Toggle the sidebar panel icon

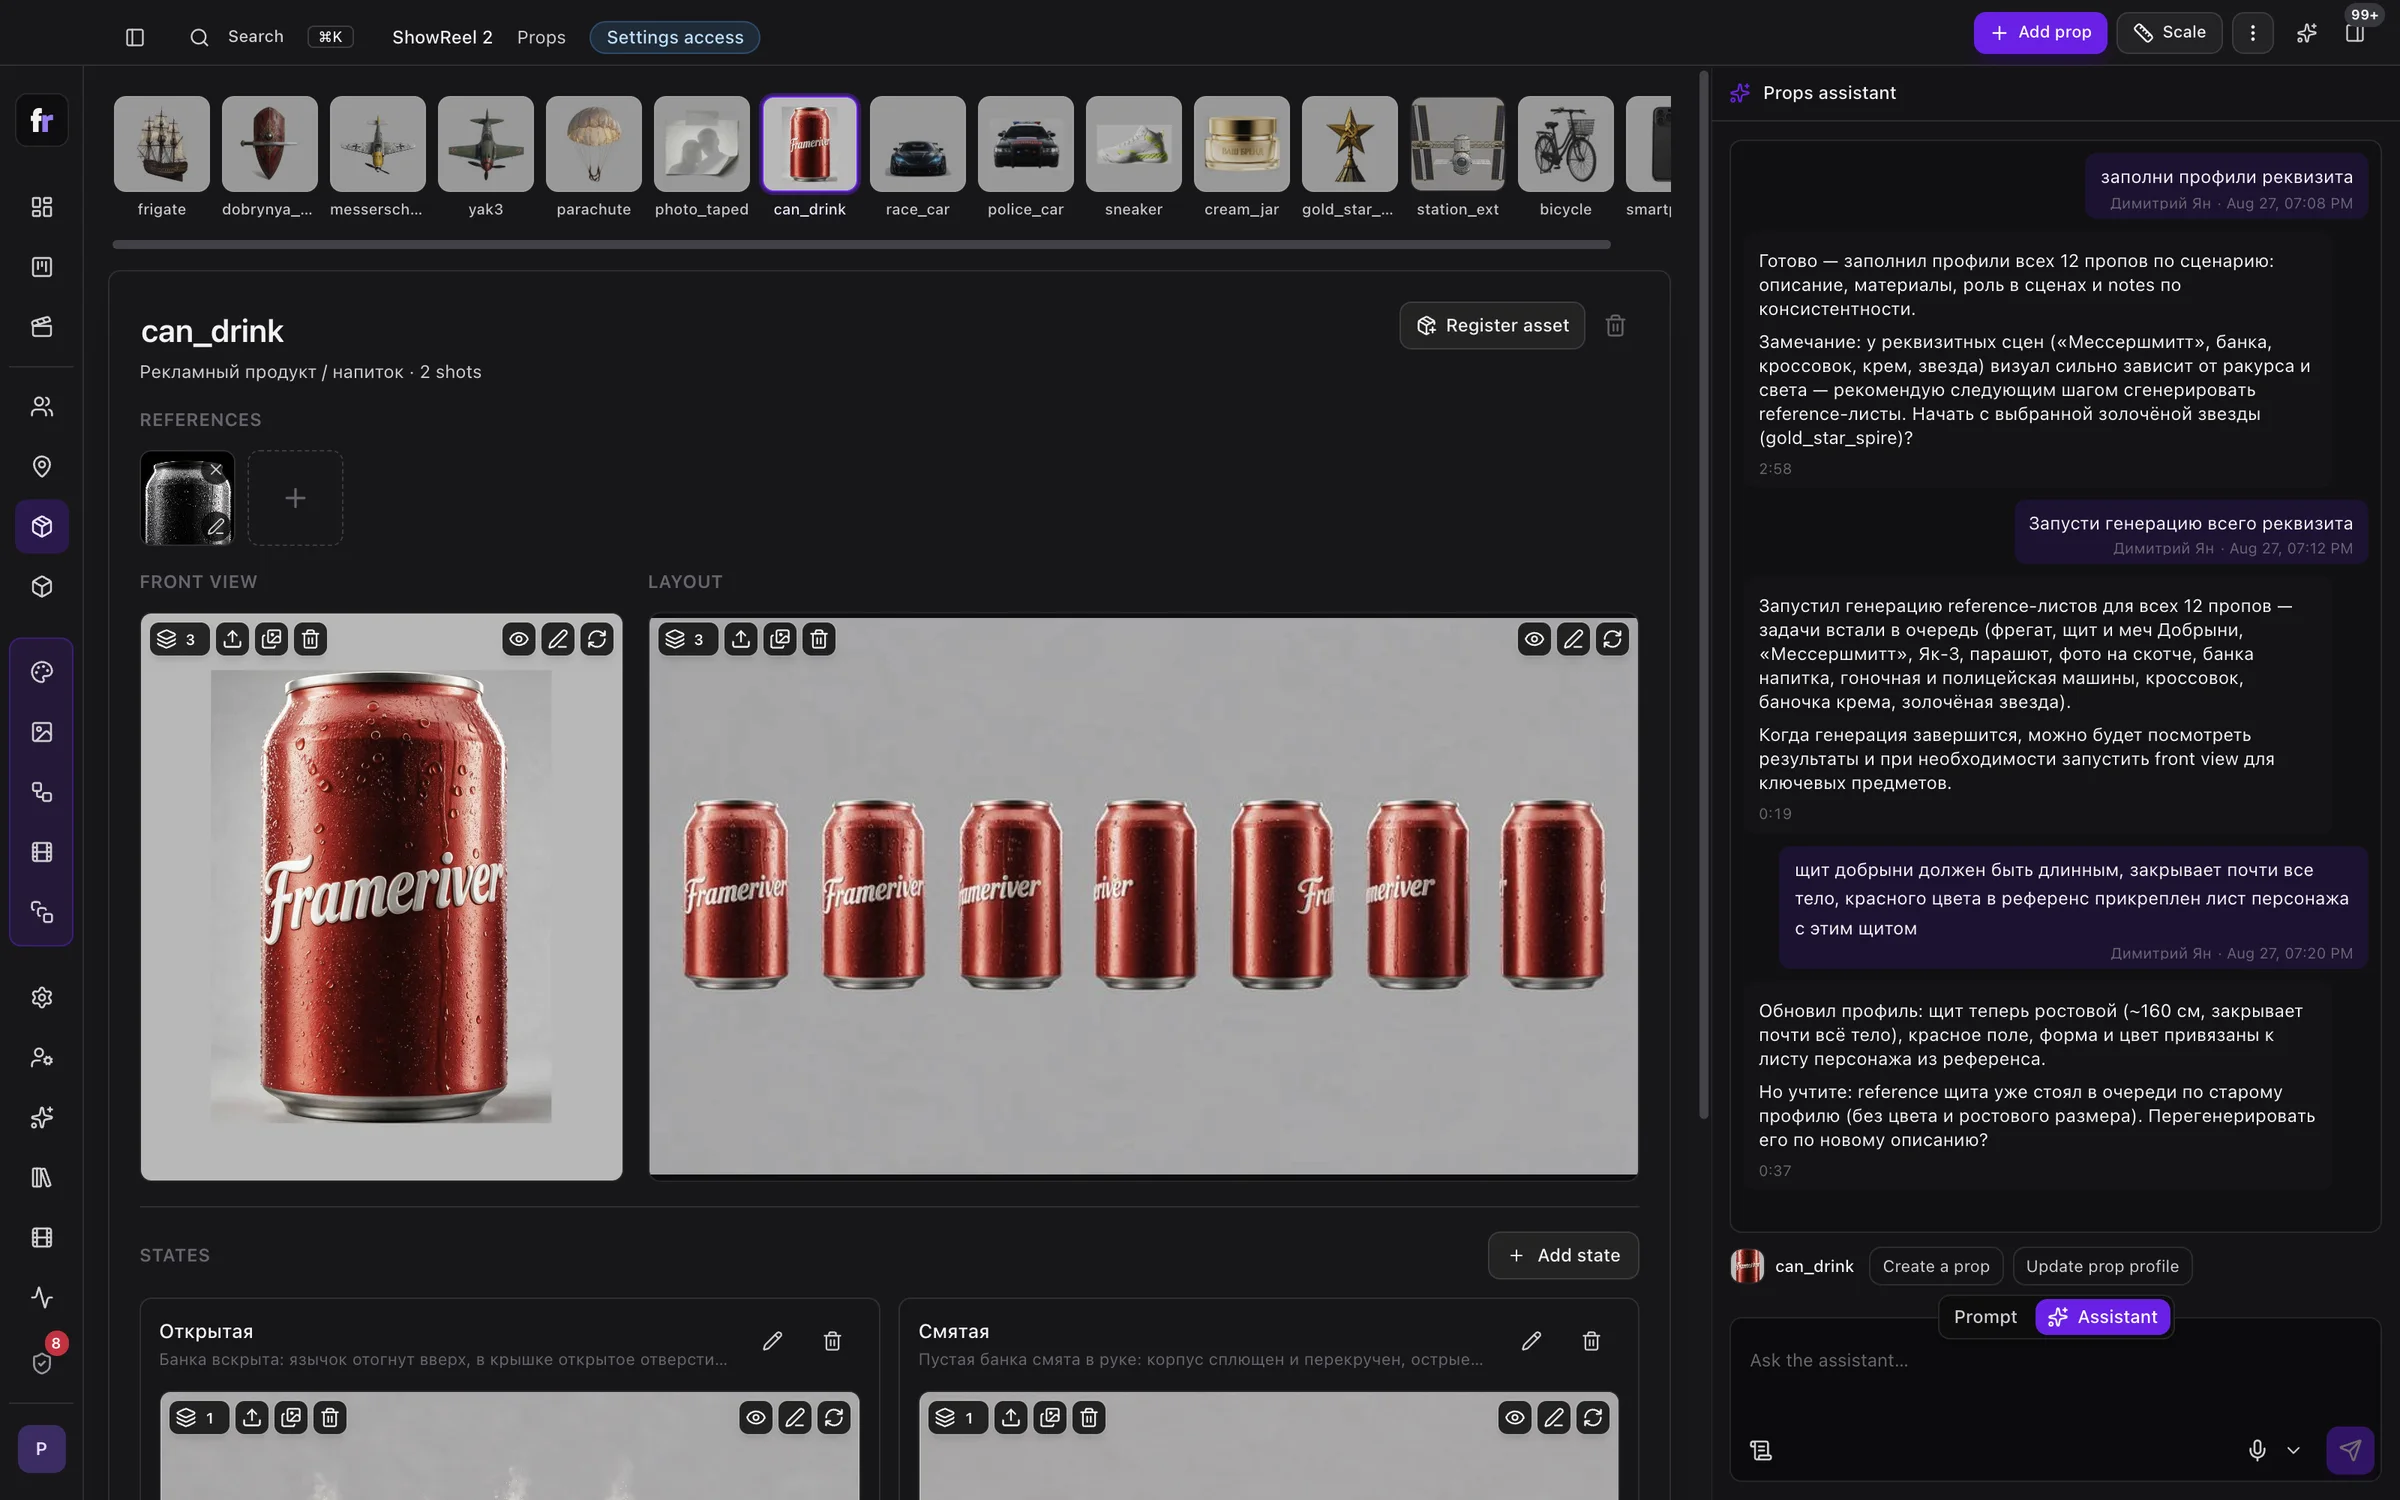135,37
